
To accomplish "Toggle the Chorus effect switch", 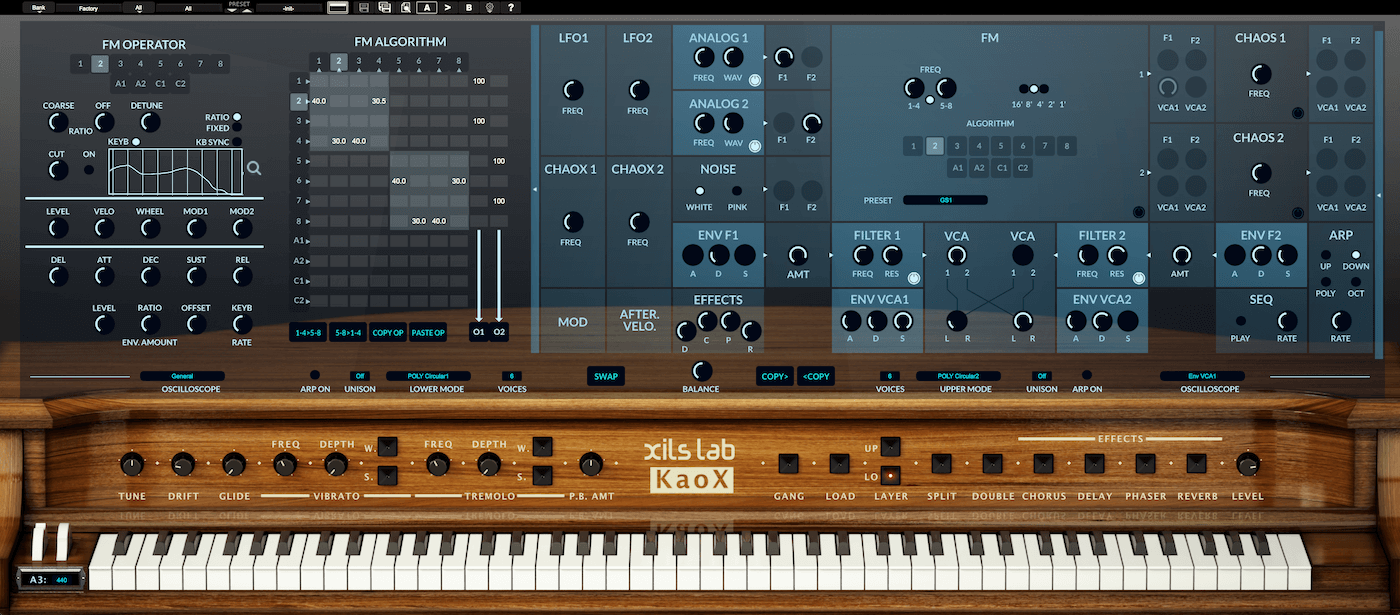I will coord(1043,463).
